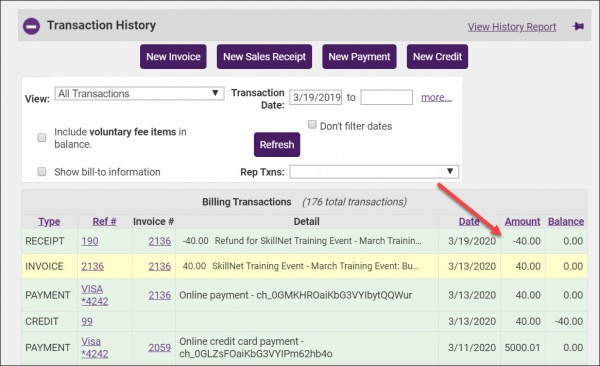
Task: Open Visa *4242 payment dated 3/11/2020
Action: coord(95,347)
